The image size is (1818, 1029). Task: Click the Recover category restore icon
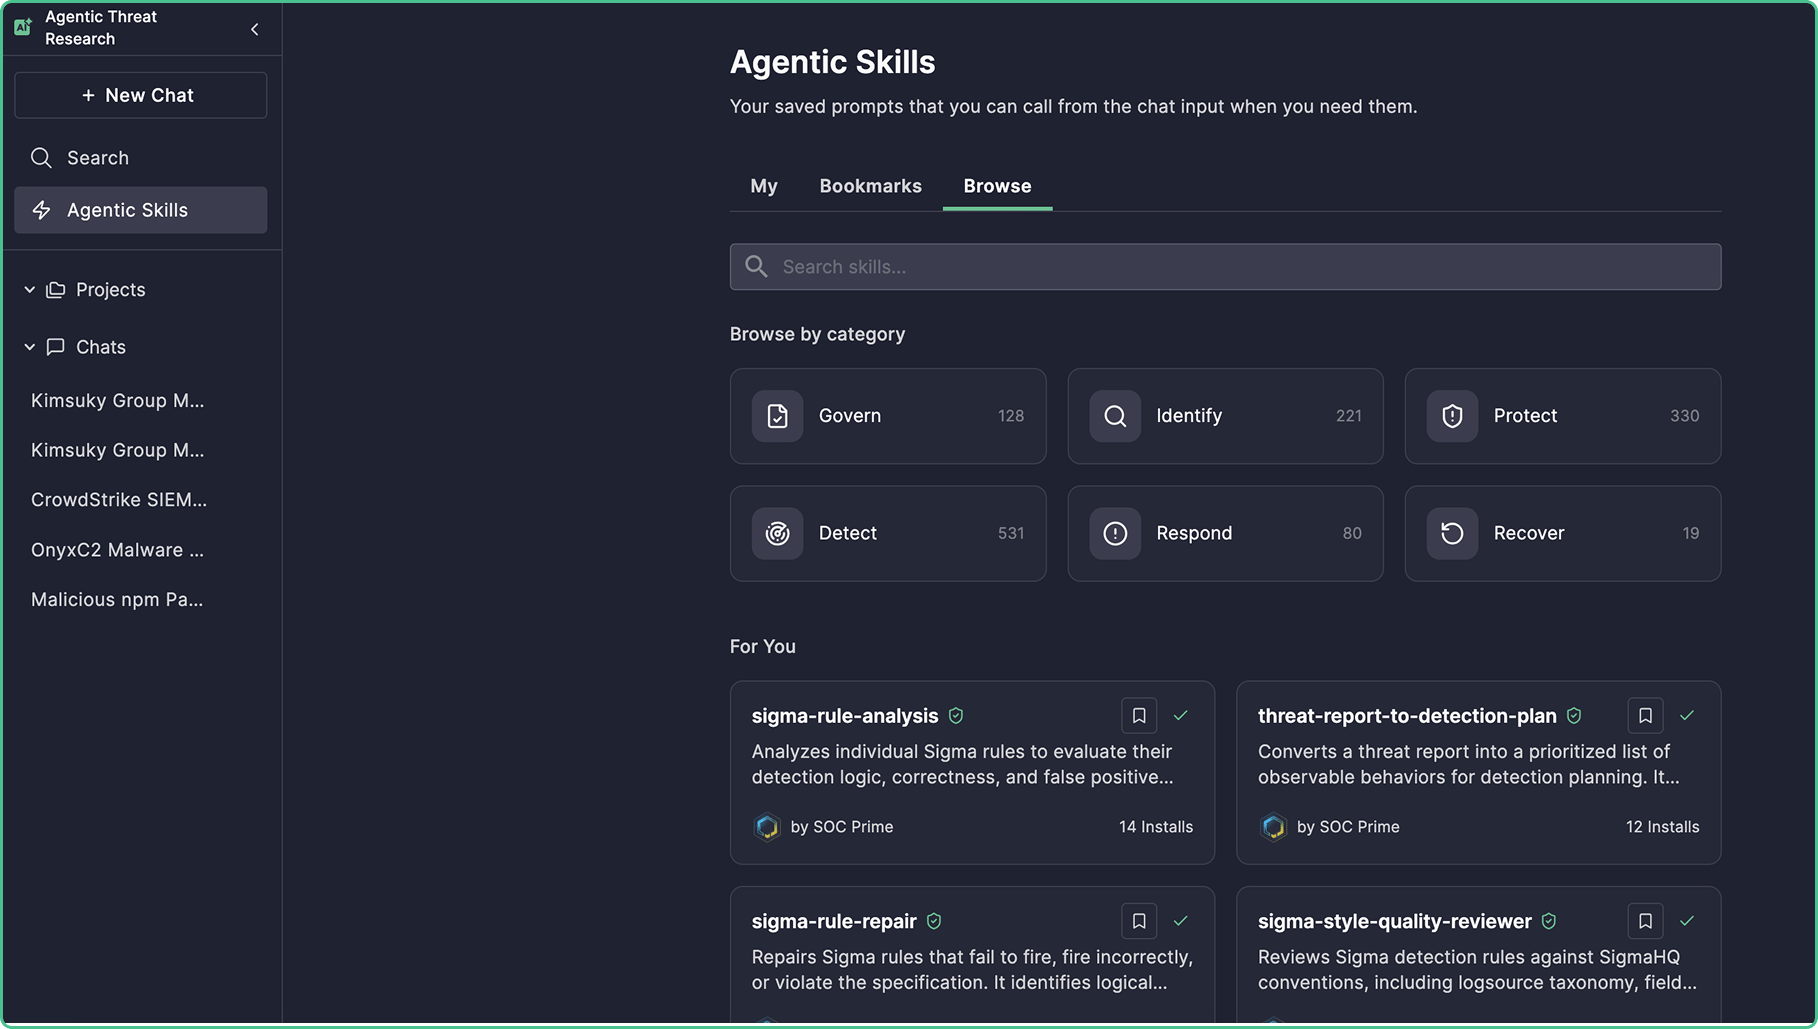click(x=1452, y=534)
